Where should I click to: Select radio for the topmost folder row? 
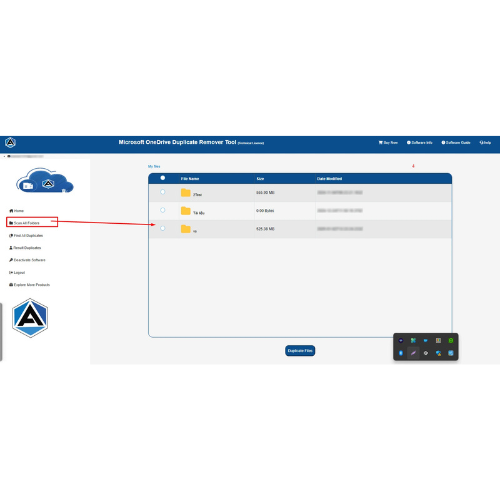(x=163, y=192)
